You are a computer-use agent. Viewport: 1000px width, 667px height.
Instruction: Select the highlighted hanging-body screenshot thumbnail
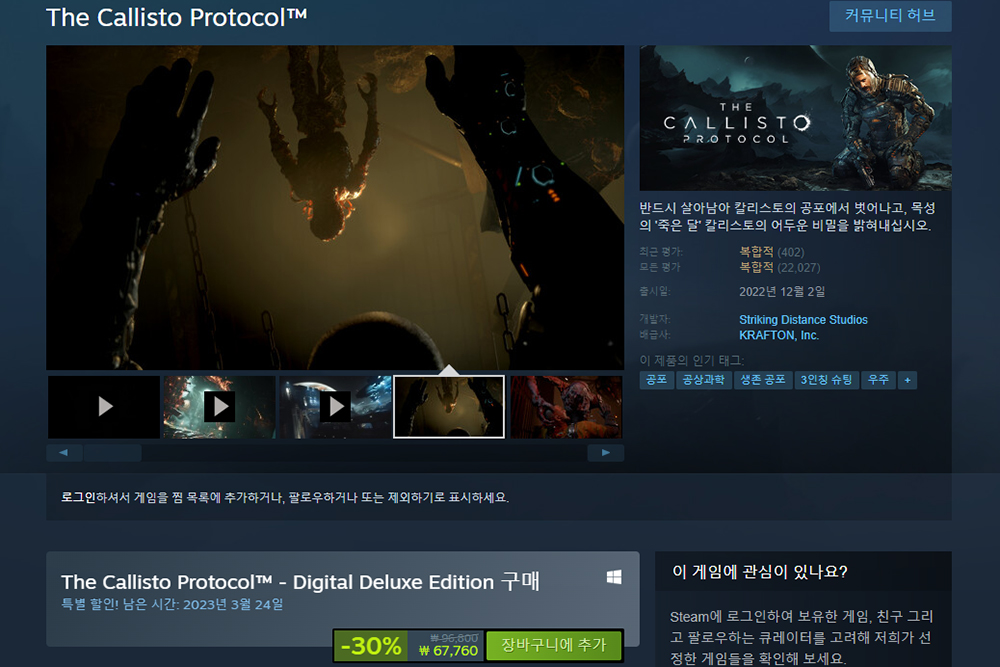coord(449,406)
